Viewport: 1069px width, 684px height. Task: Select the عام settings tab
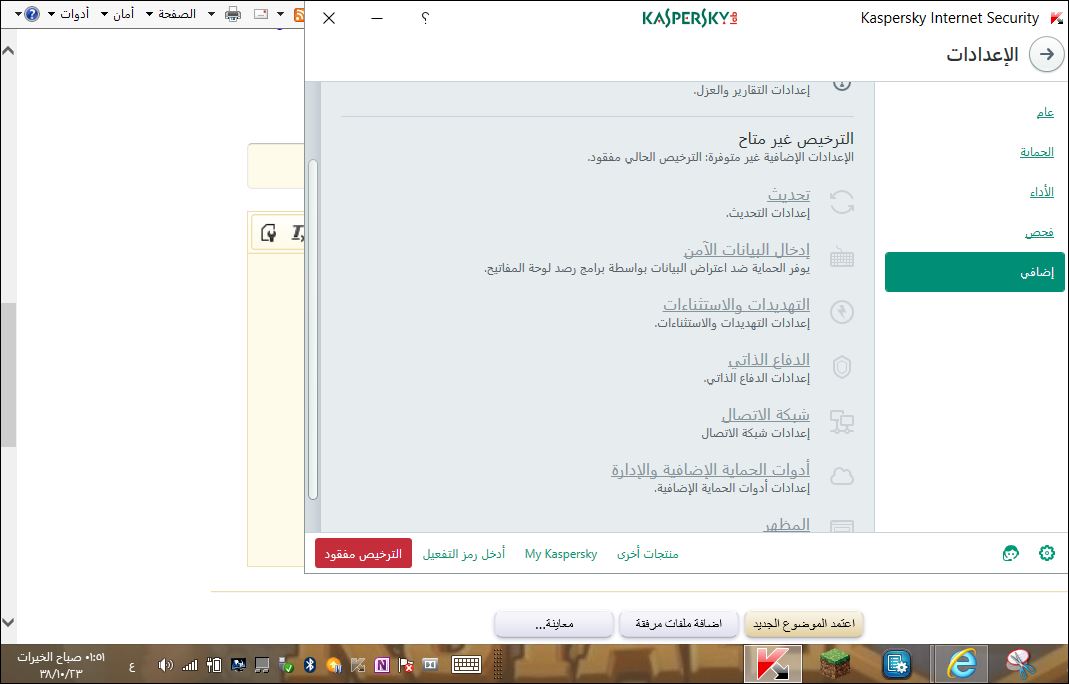[x=1045, y=113]
